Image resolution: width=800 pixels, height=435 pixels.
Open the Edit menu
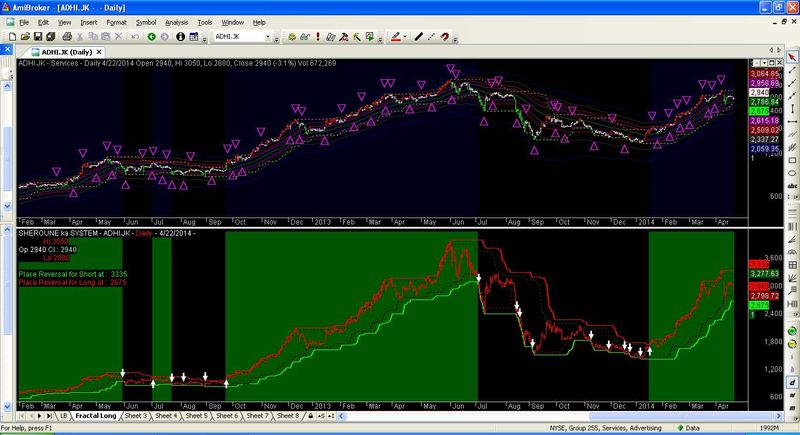(x=43, y=22)
